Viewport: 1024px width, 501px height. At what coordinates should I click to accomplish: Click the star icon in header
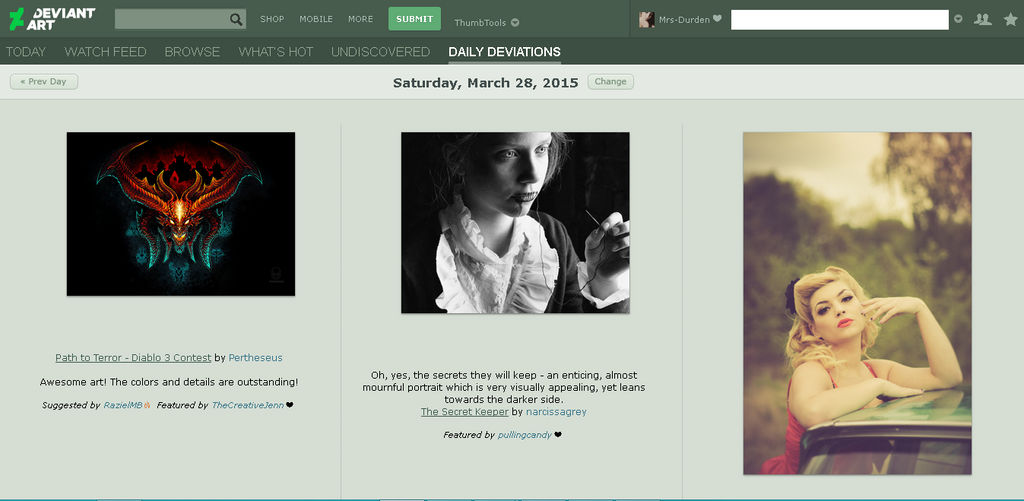1010,19
